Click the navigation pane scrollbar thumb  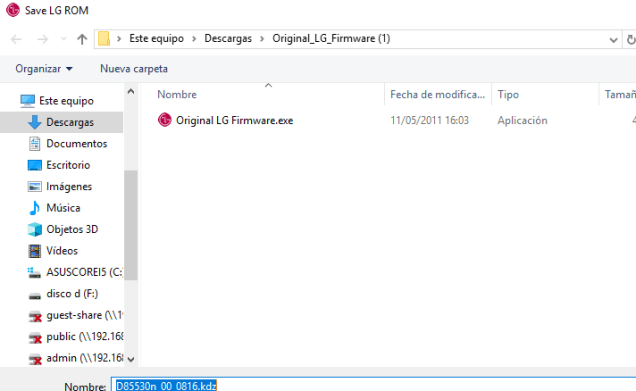(131, 225)
